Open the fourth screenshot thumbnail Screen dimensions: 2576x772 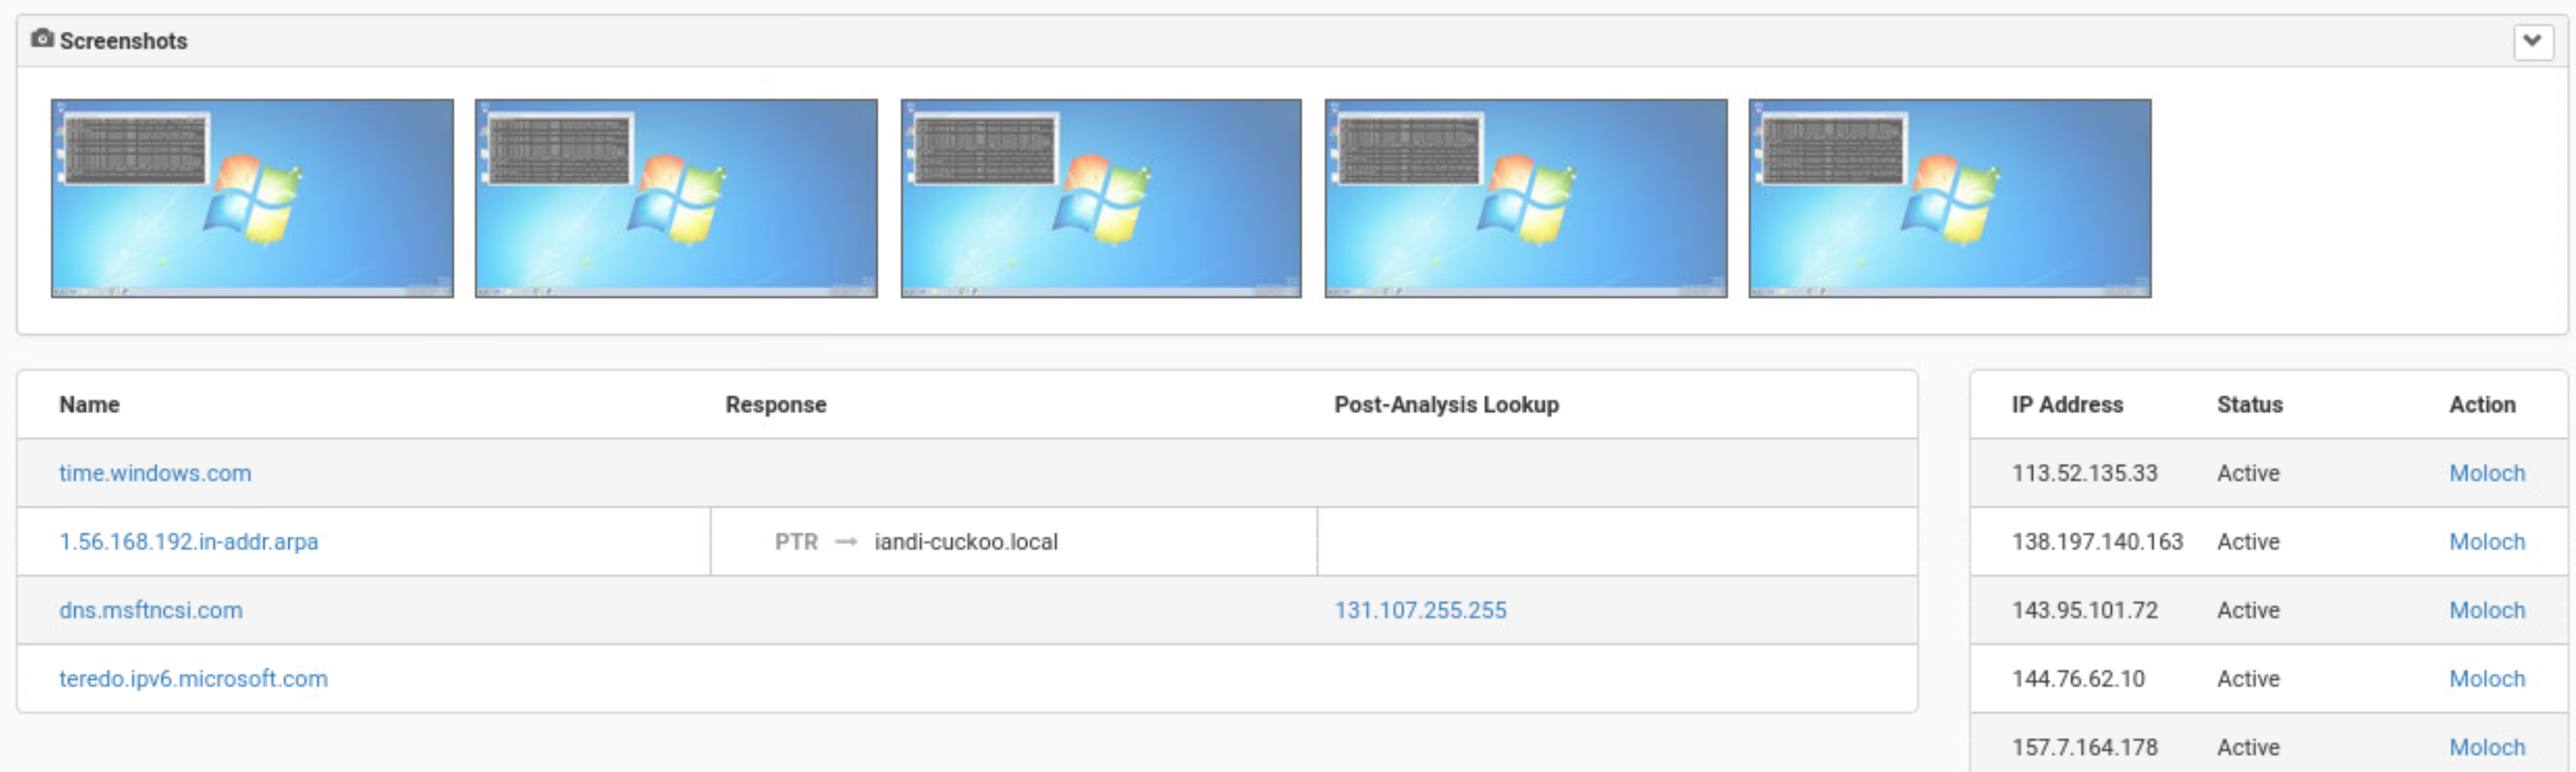pyautogui.click(x=1525, y=198)
